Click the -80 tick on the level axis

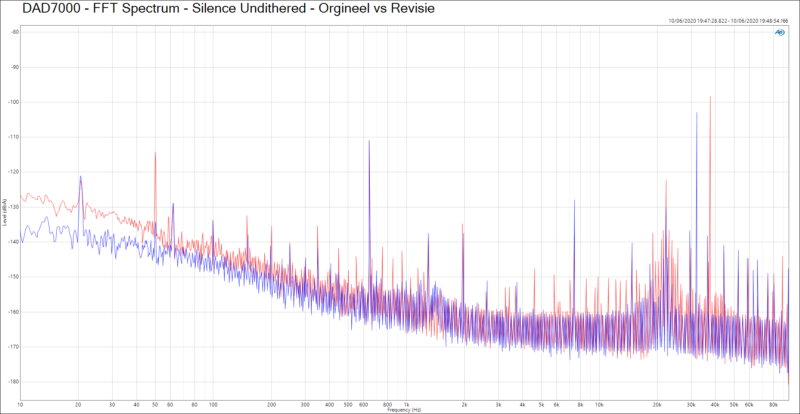(14, 32)
